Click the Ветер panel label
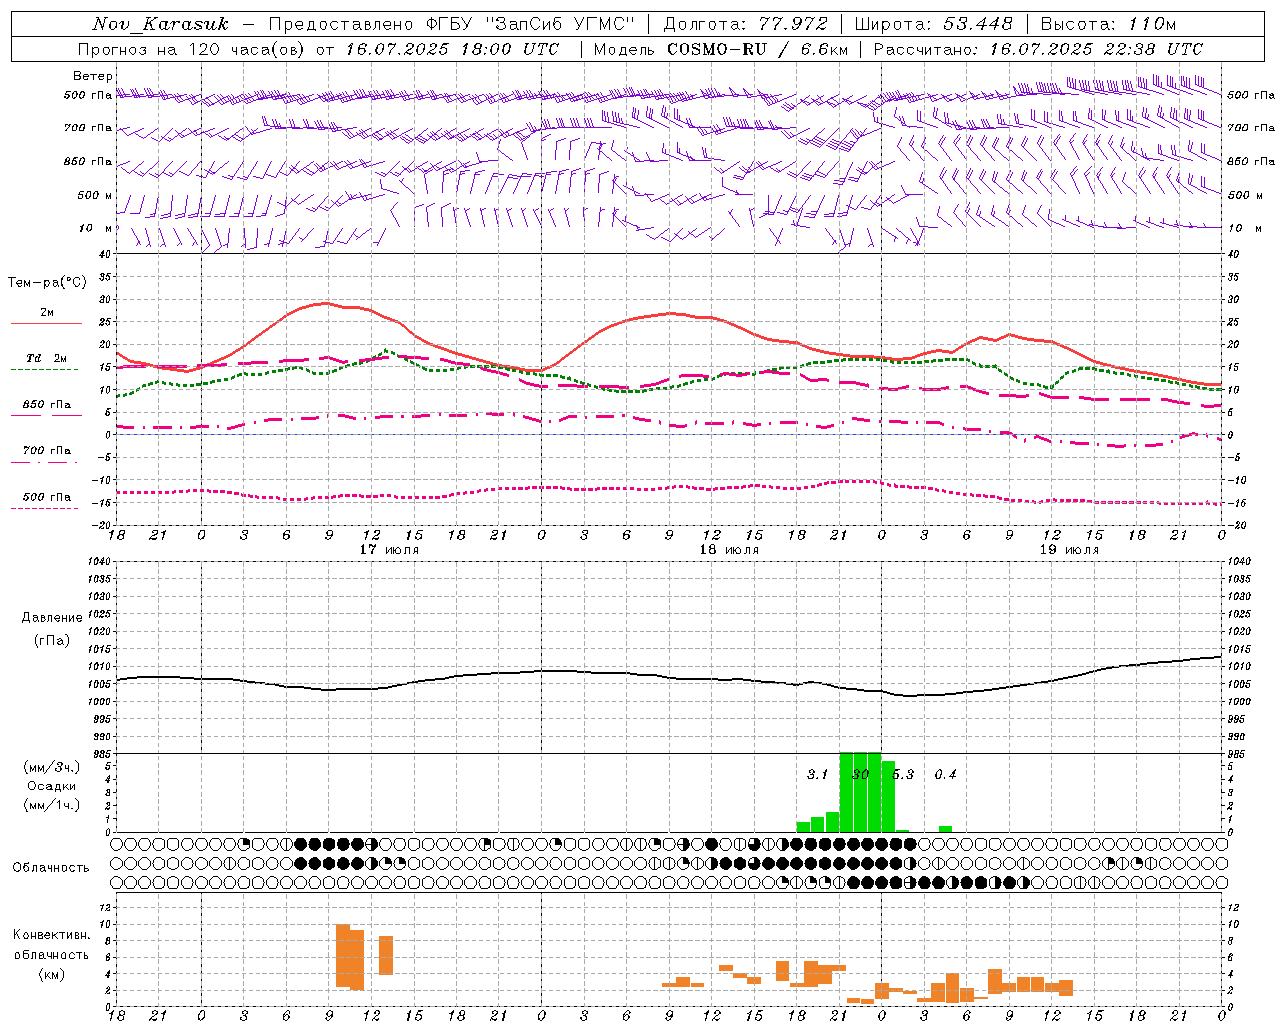This screenshot has width=1280, height=1024. (x=93, y=76)
